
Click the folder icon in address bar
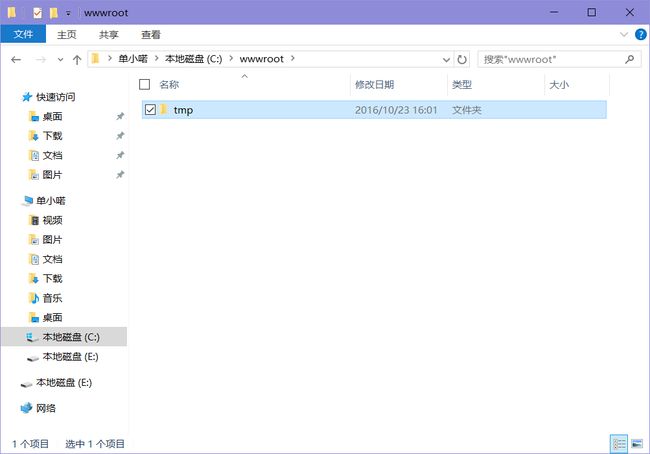(x=95, y=59)
